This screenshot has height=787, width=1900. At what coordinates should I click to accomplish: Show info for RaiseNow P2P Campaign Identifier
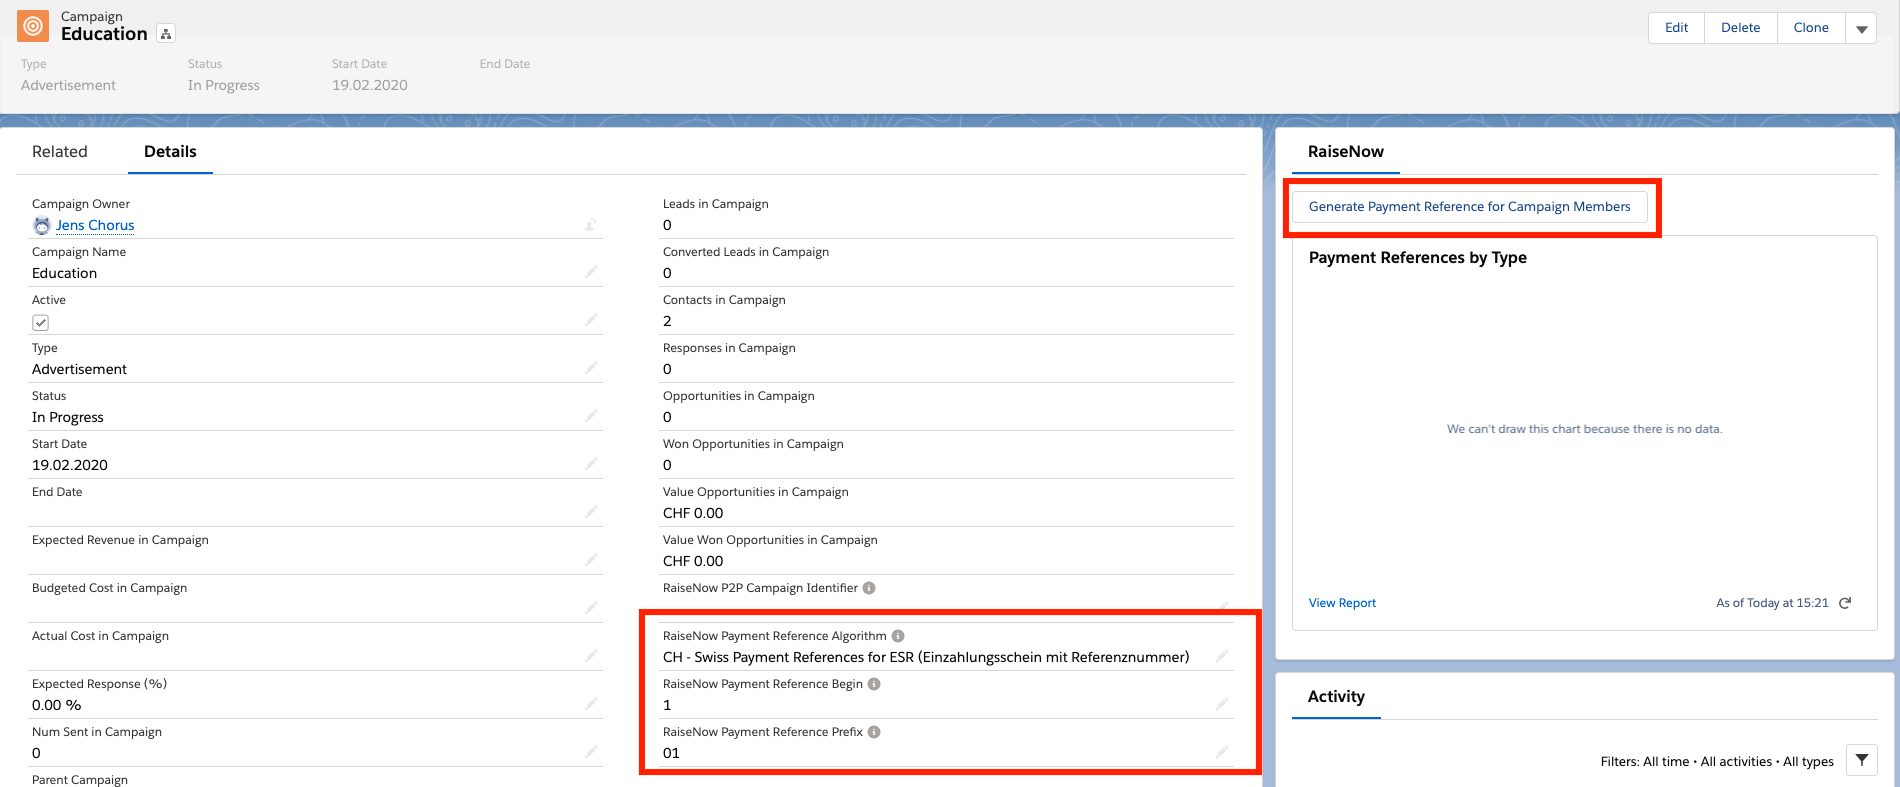(869, 588)
